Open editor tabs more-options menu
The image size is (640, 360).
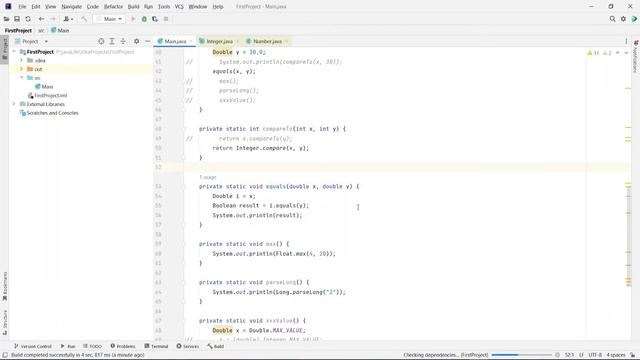click(x=626, y=41)
